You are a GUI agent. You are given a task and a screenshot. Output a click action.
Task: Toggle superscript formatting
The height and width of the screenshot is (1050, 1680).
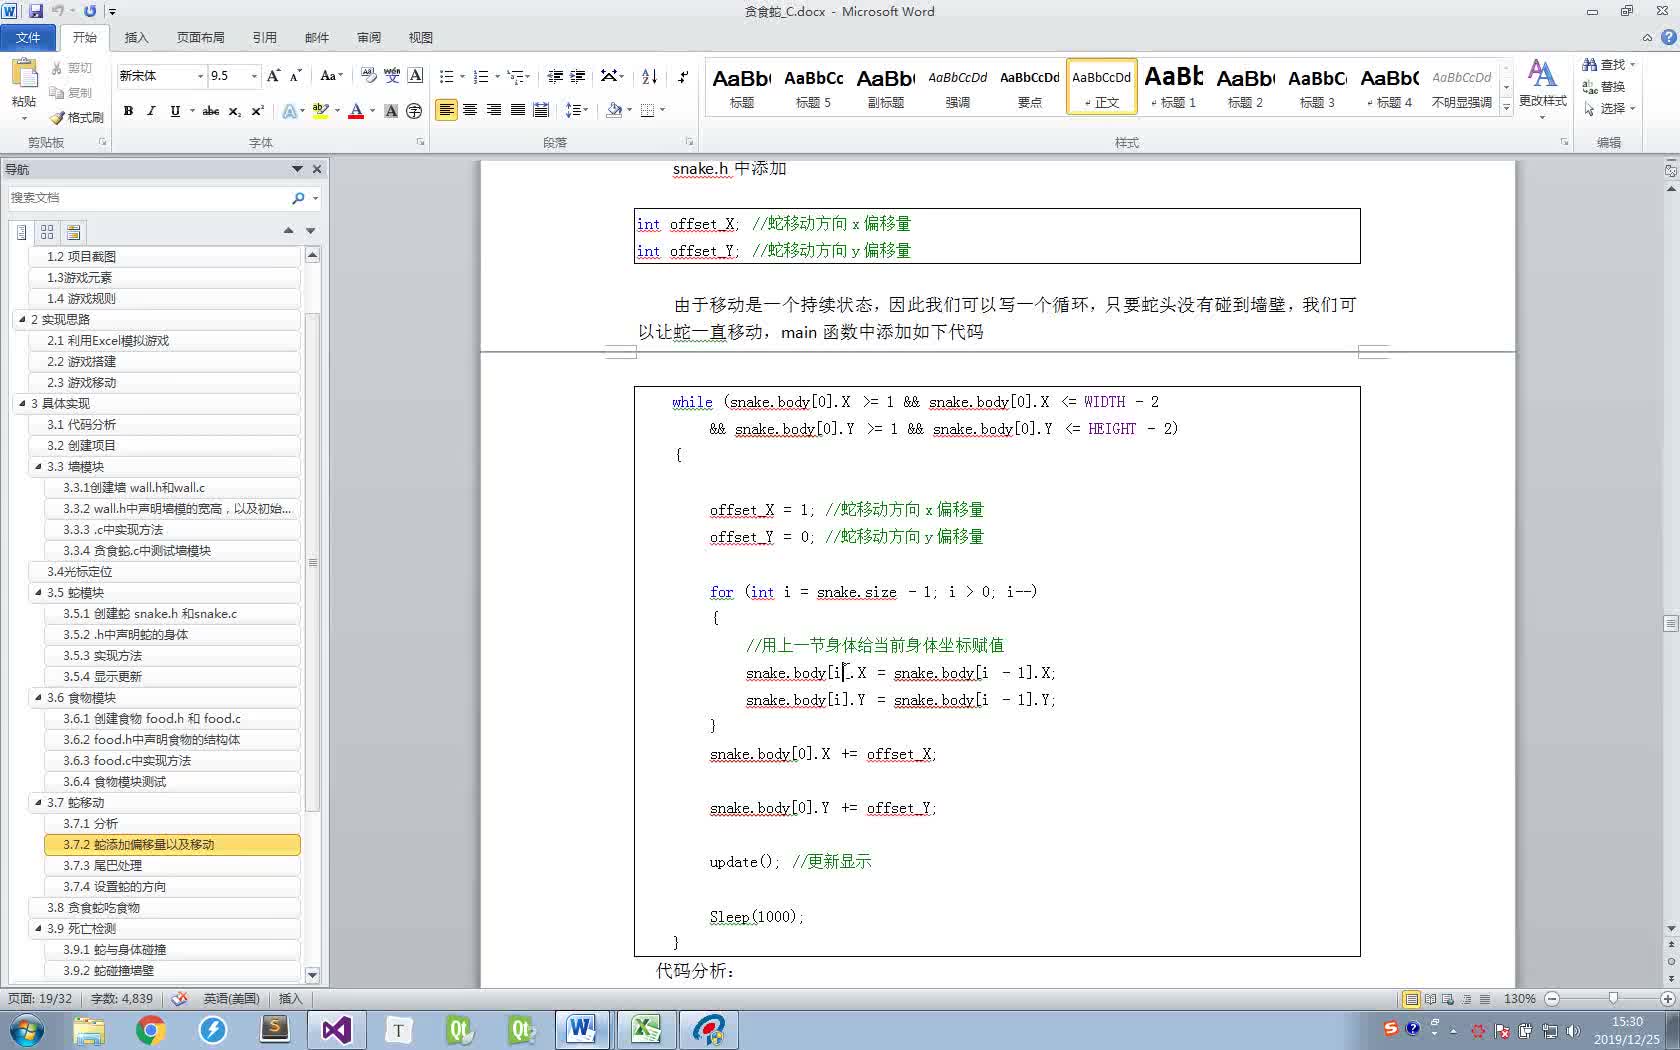point(257,111)
